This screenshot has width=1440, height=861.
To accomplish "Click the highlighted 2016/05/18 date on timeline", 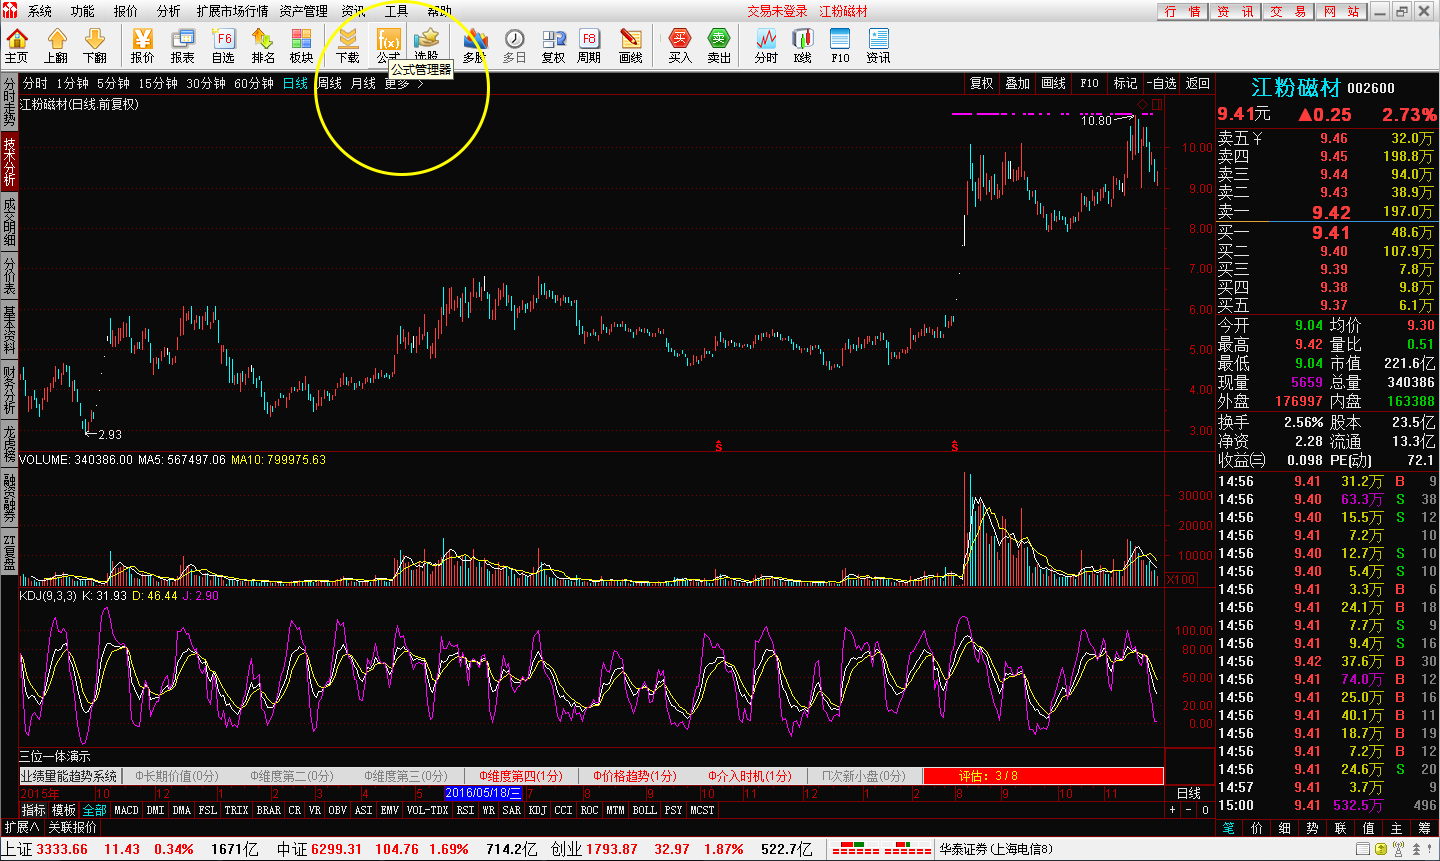I will click(483, 793).
